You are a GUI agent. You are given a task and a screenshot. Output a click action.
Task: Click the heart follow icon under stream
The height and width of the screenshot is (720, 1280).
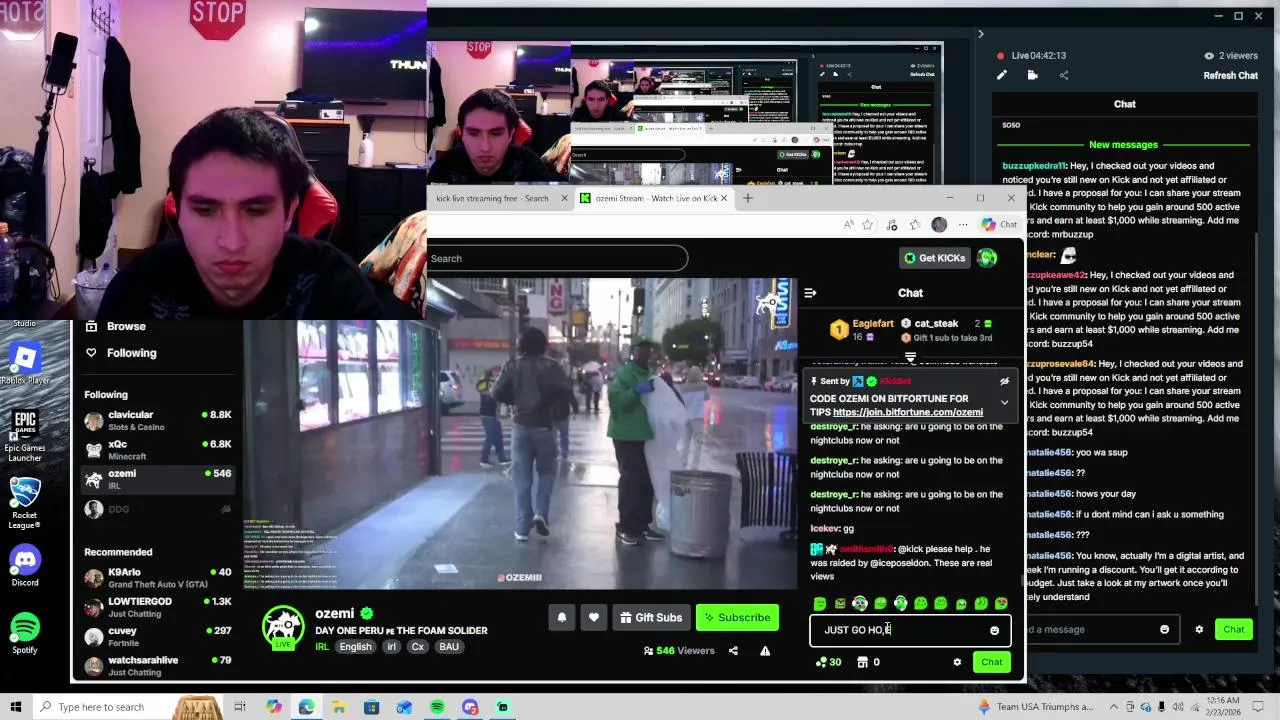click(594, 617)
